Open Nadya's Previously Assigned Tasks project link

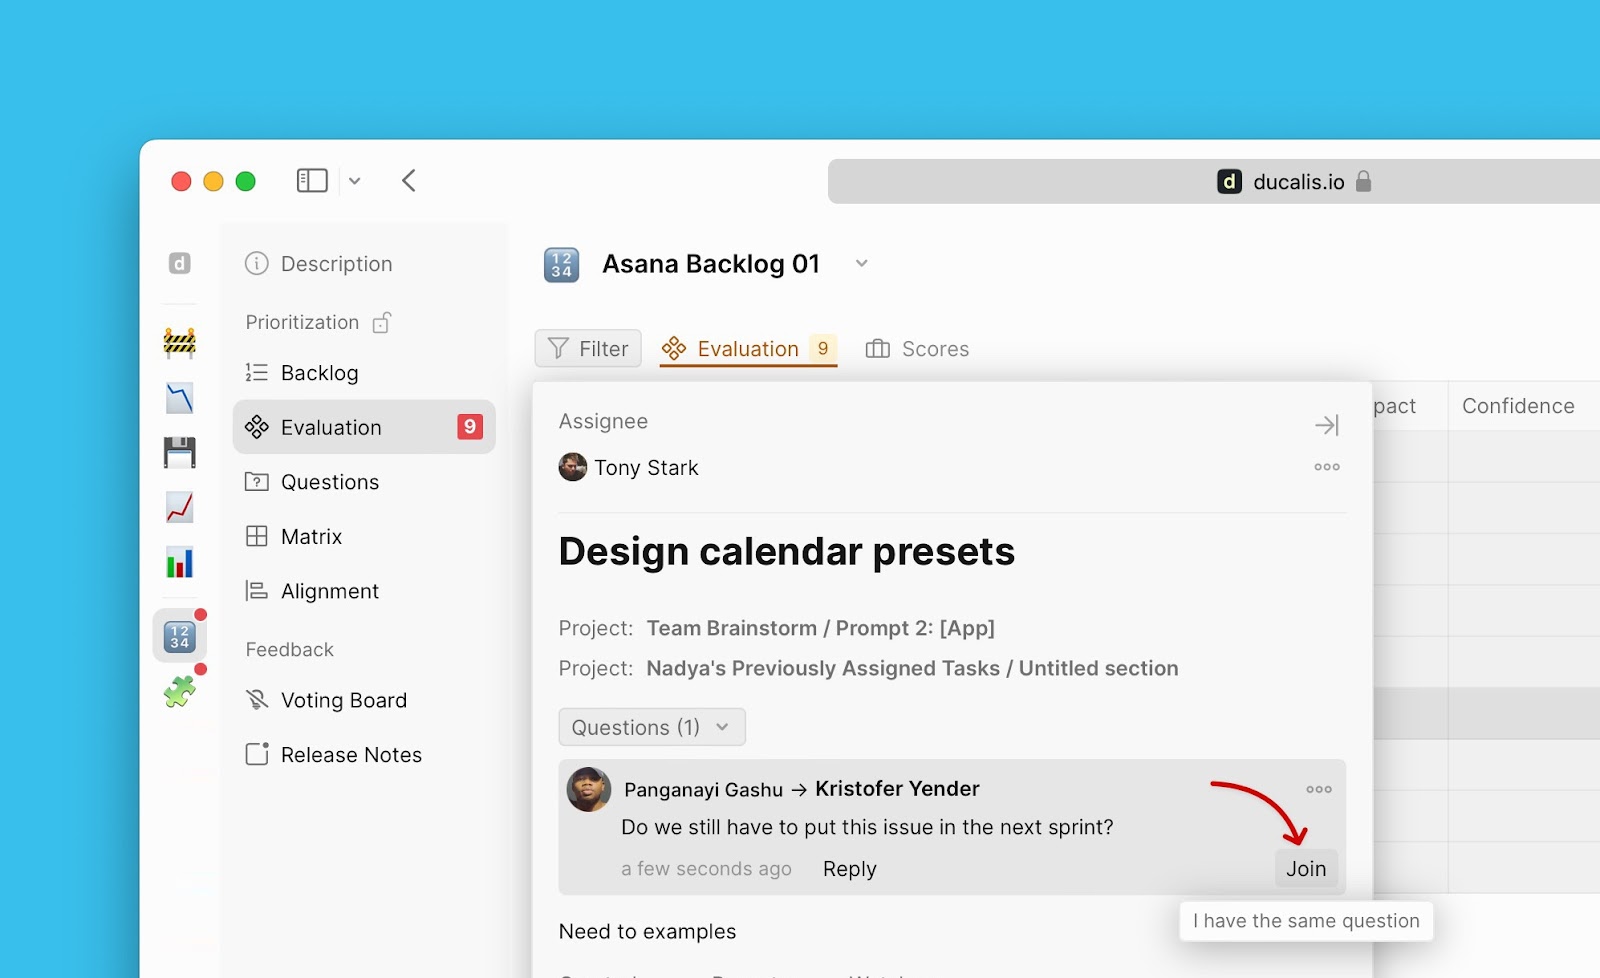912,668
